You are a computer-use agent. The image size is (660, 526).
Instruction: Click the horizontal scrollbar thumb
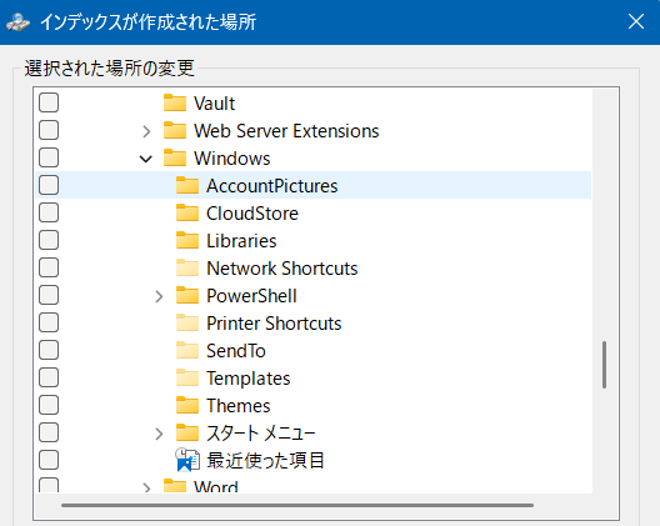click(x=297, y=505)
